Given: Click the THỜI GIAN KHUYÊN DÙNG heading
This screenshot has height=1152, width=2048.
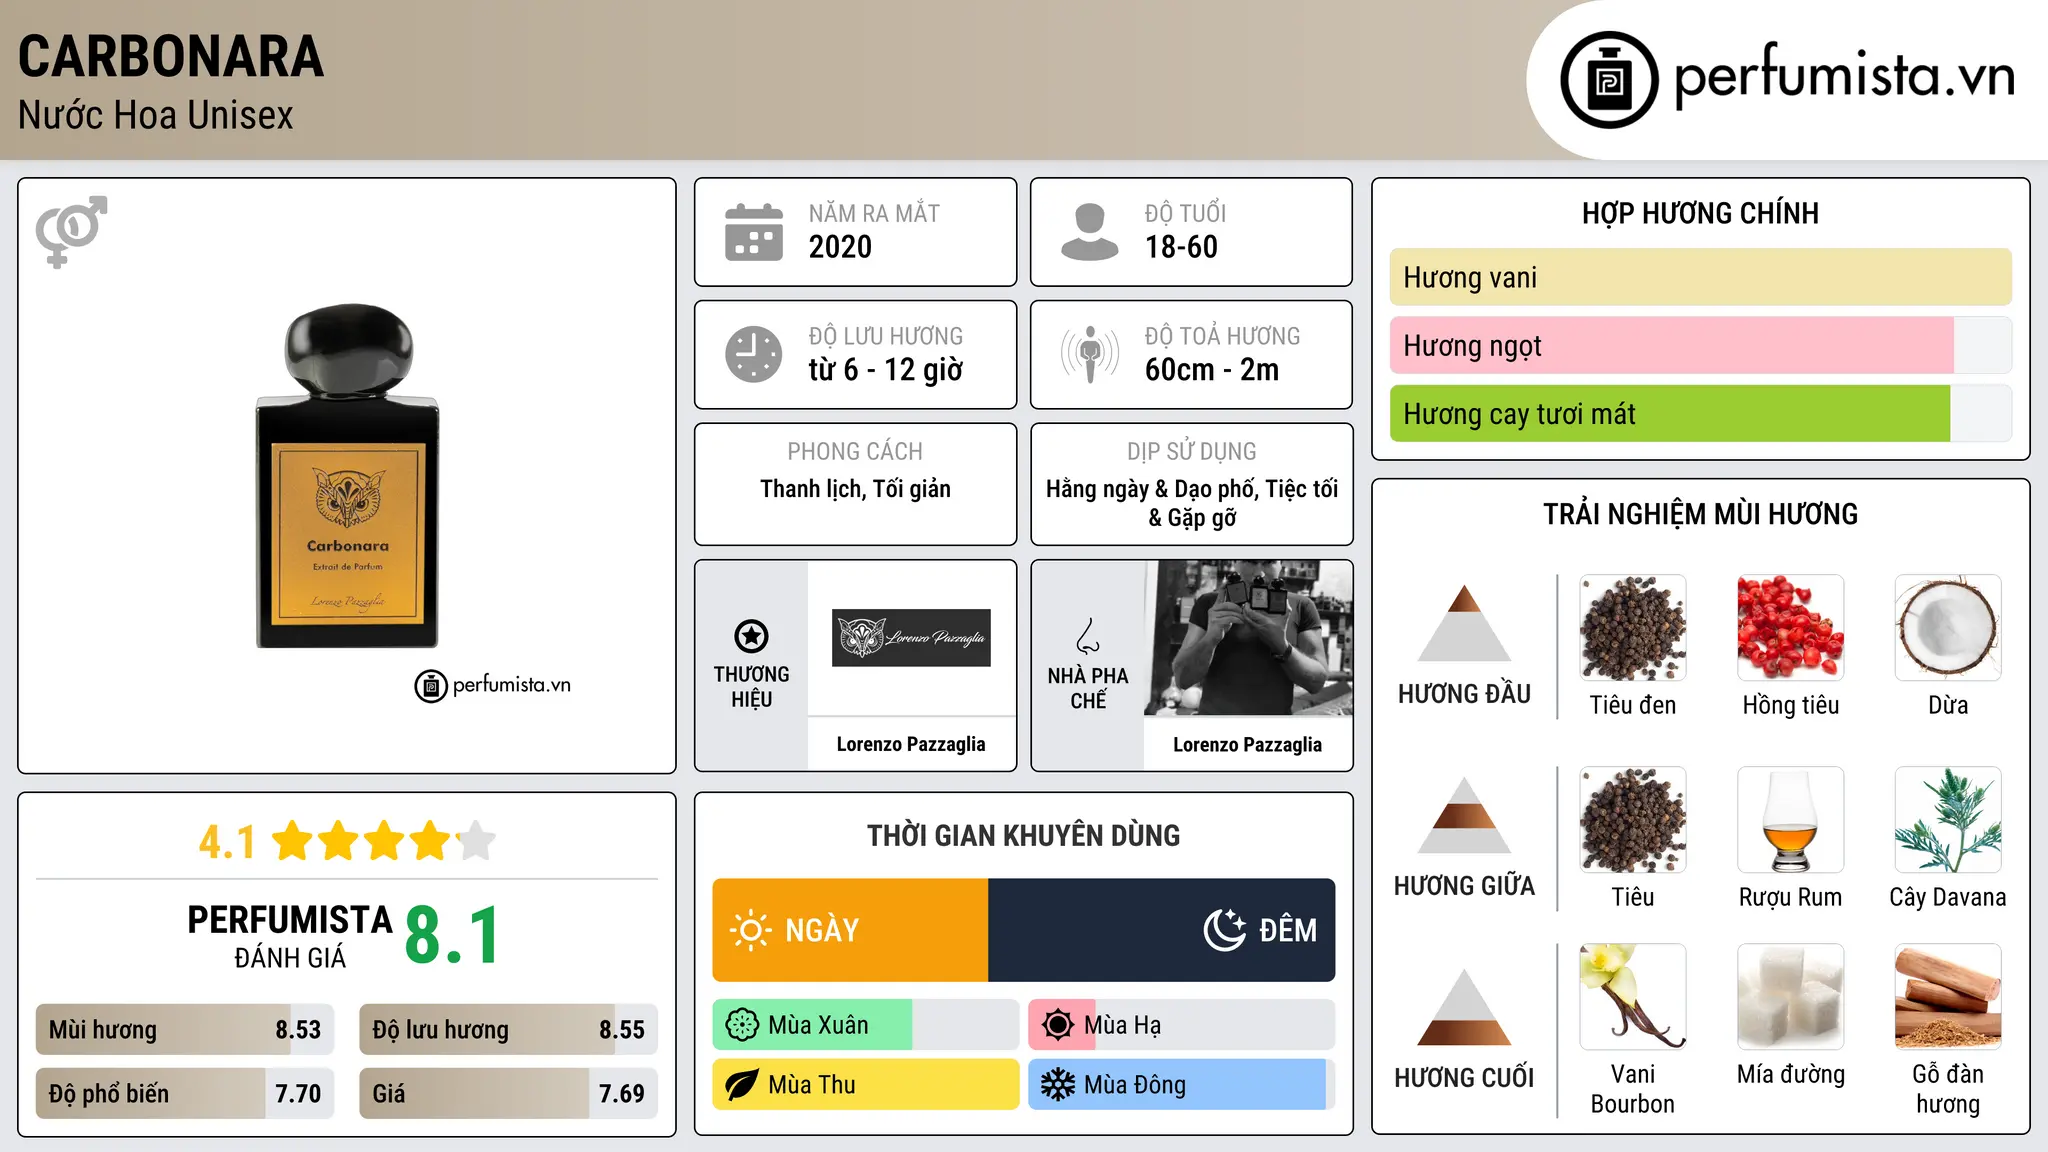Looking at the screenshot, I should tap(1024, 835).
